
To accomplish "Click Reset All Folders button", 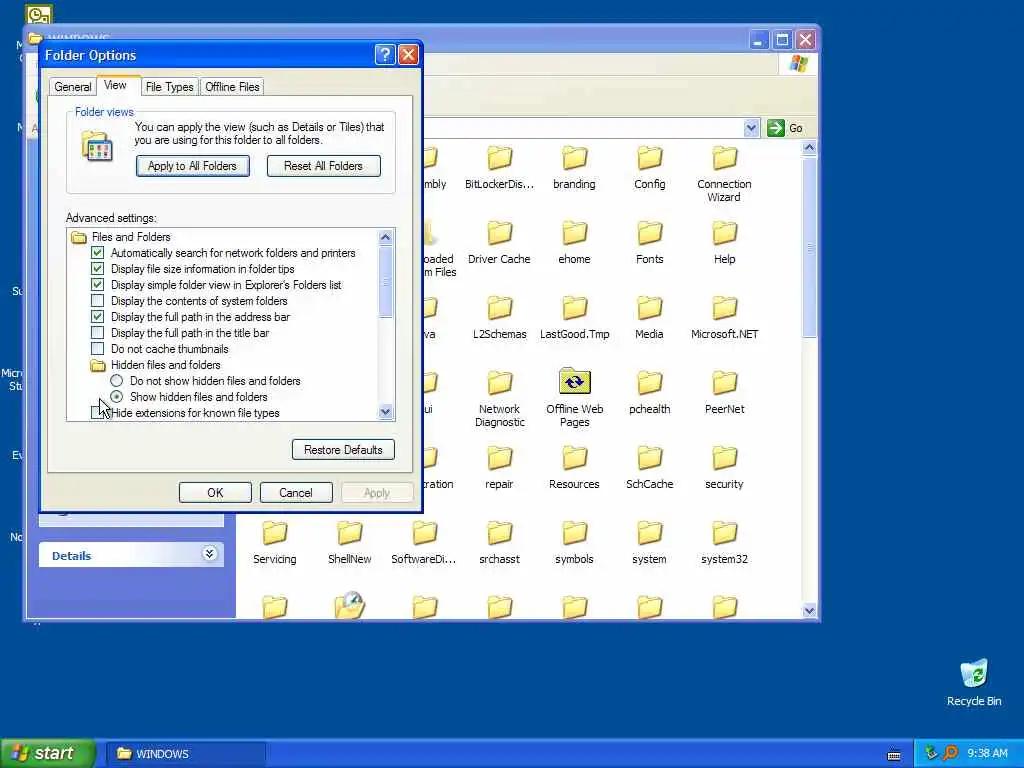I will (323, 166).
